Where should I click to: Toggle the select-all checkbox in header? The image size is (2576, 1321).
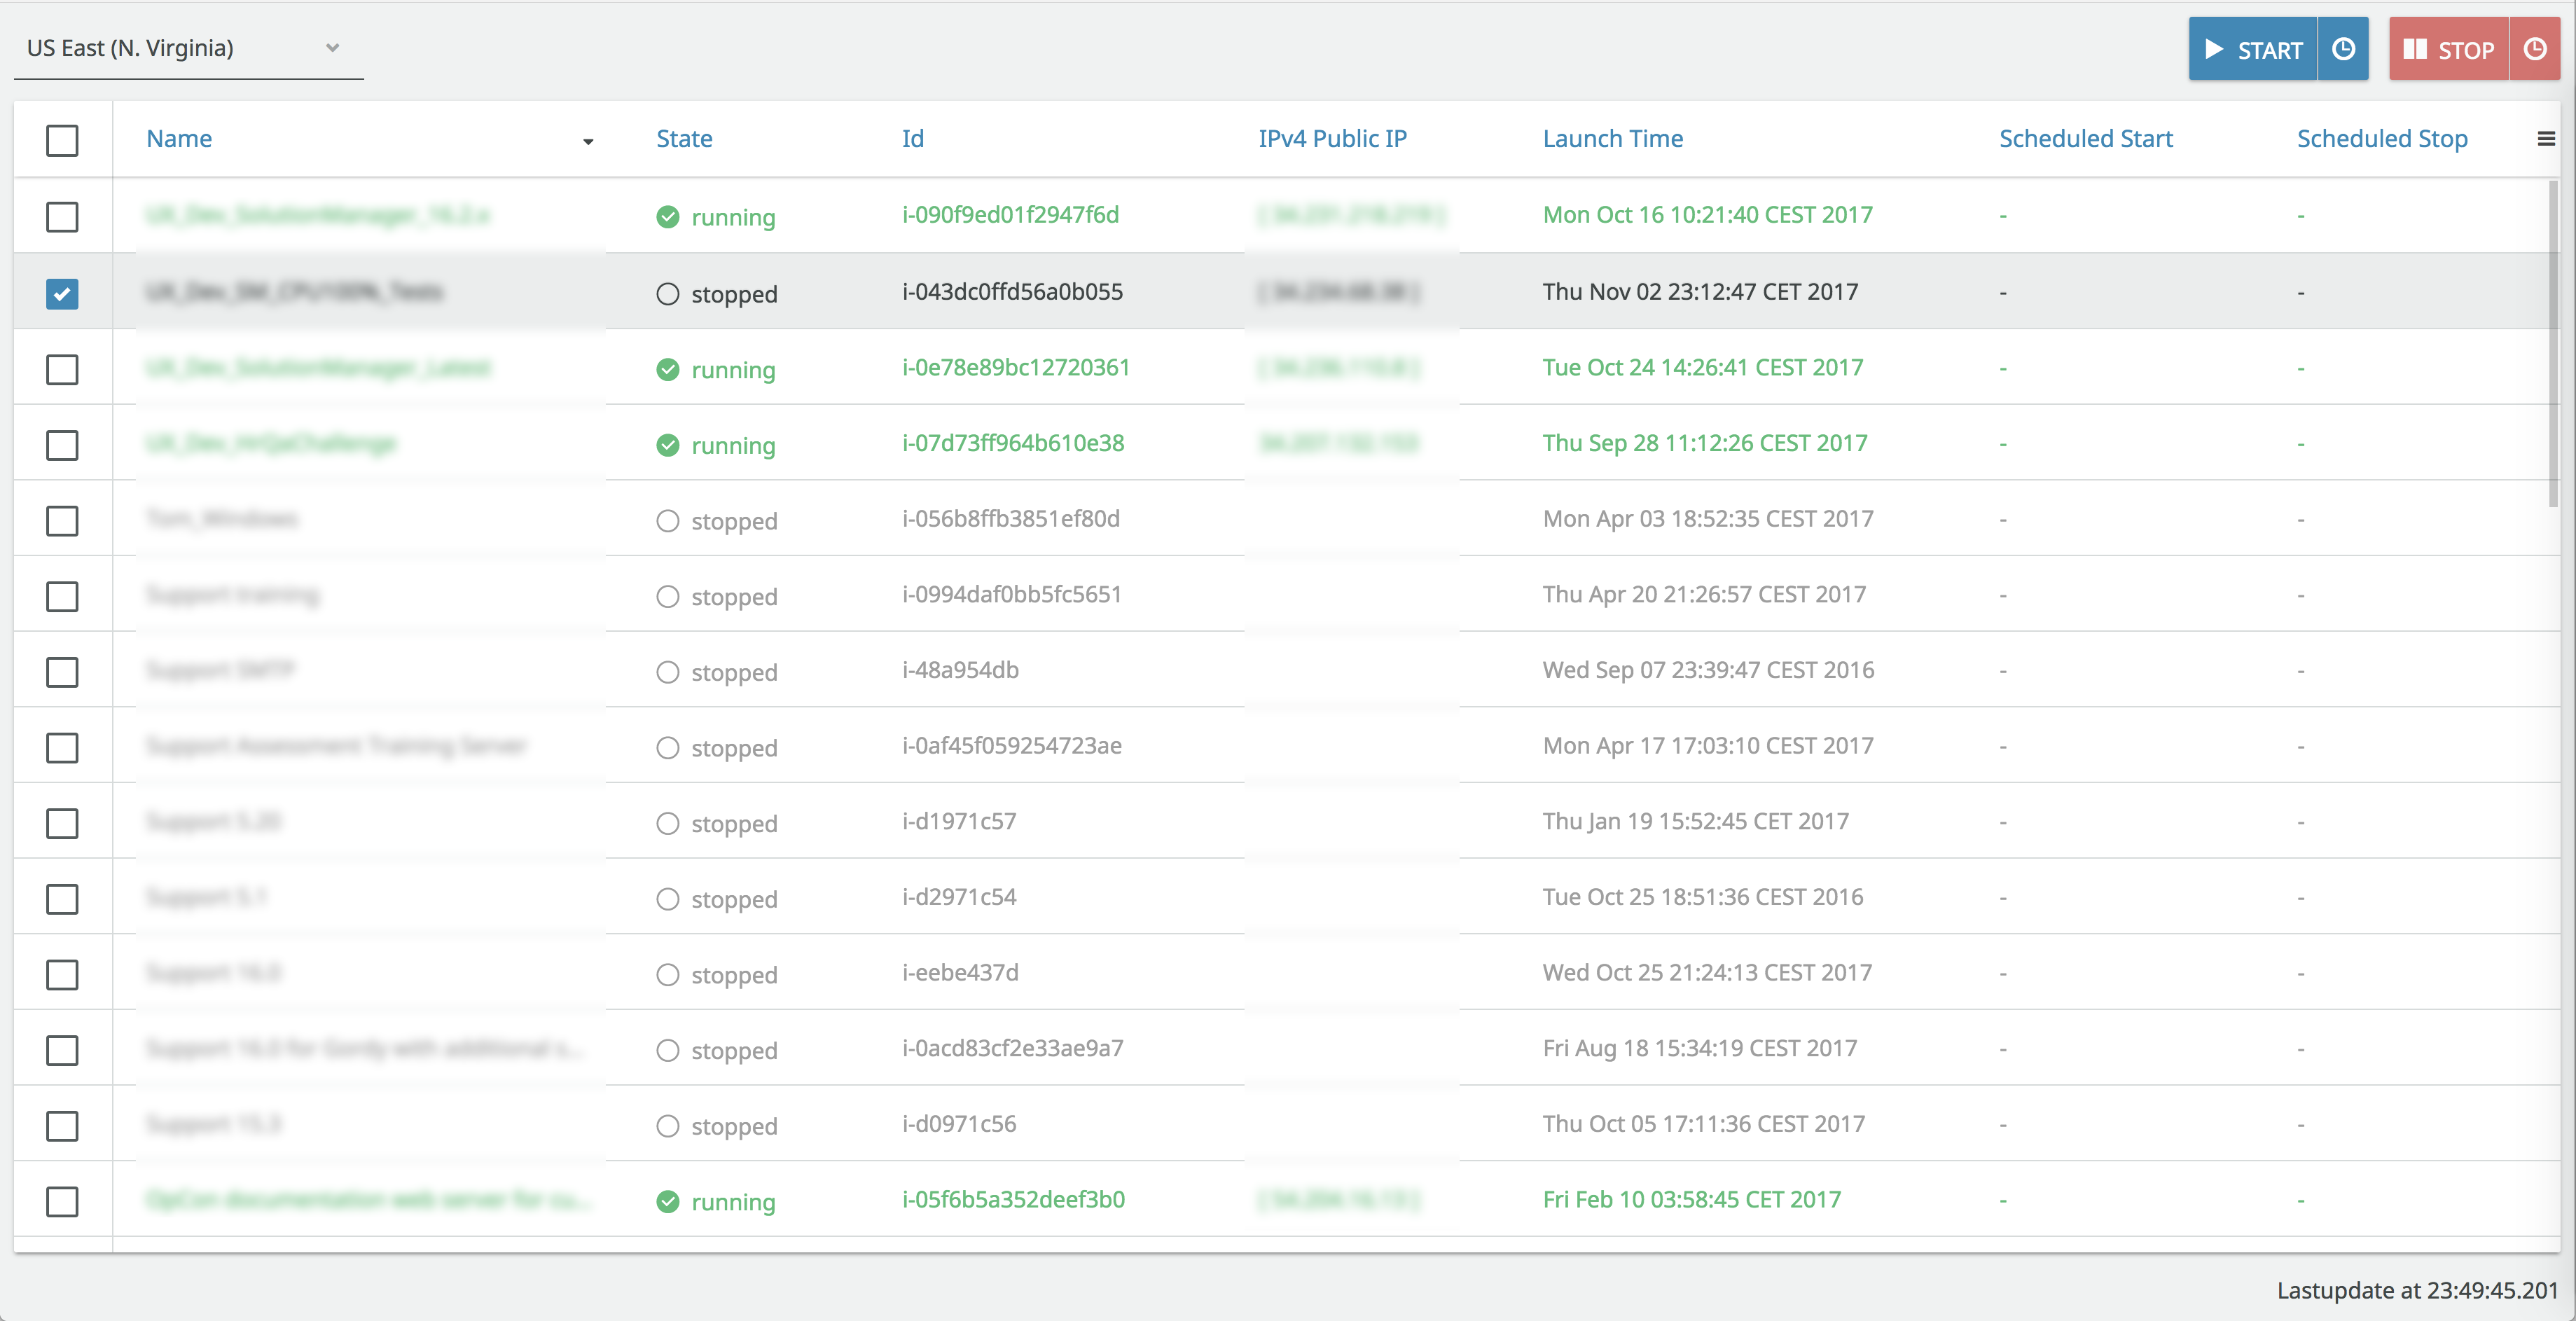click(x=62, y=140)
